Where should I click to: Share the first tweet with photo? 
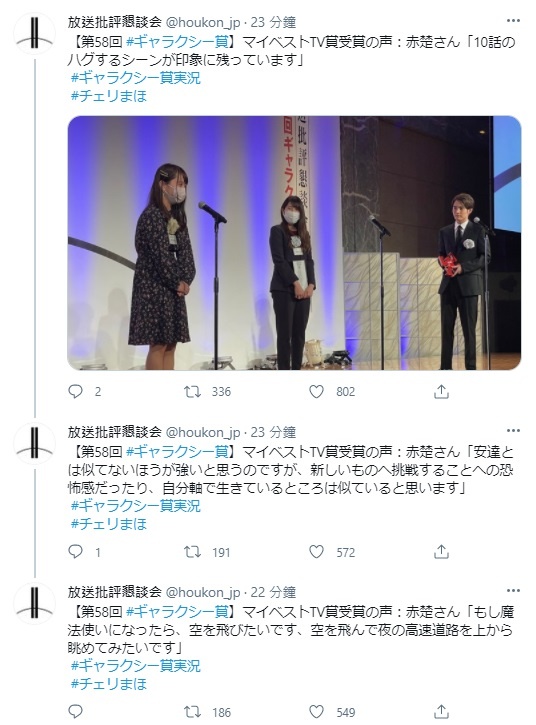tap(441, 392)
